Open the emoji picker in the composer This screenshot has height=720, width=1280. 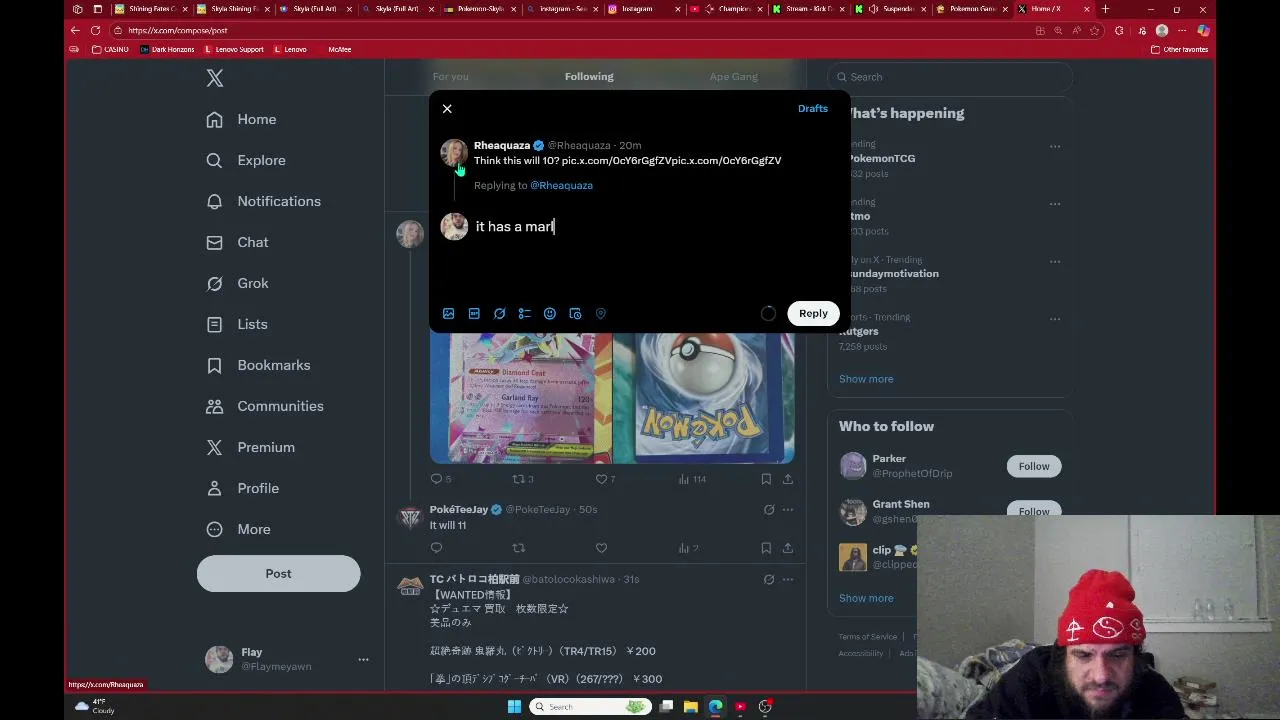550,313
